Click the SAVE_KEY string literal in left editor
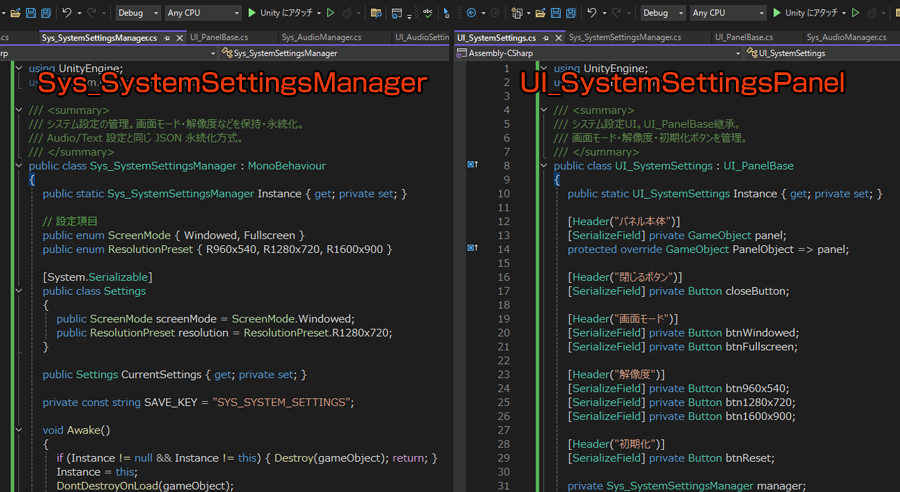The width and height of the screenshot is (900, 492). pos(282,402)
